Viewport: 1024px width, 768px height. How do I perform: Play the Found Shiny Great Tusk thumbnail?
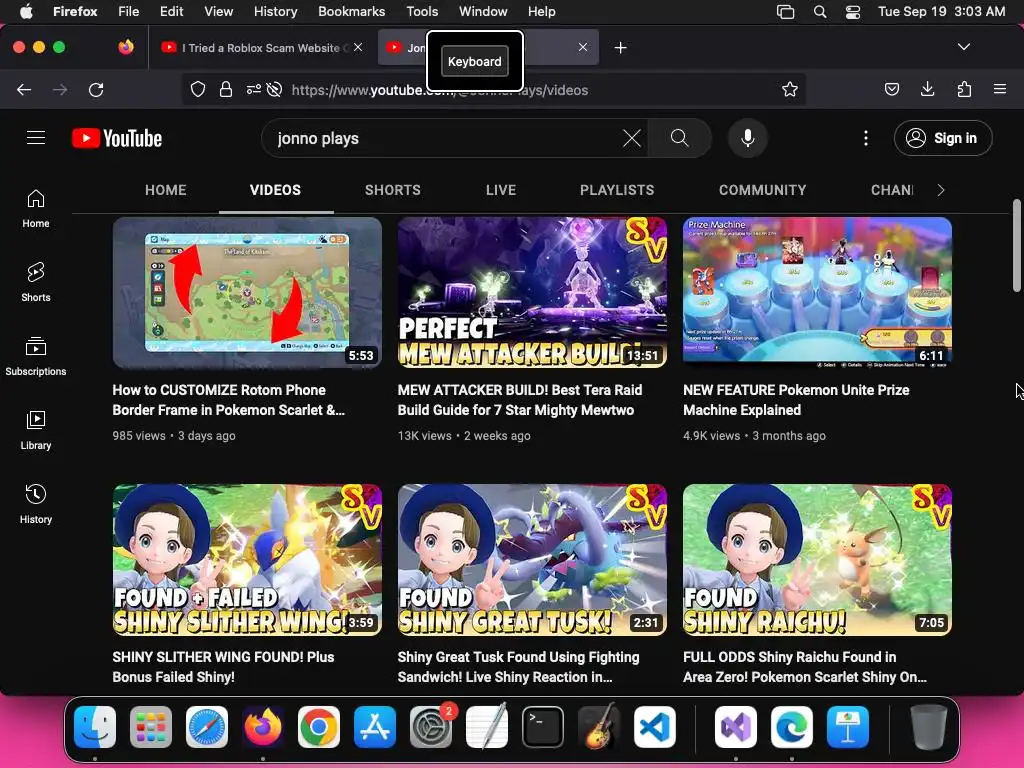532,560
